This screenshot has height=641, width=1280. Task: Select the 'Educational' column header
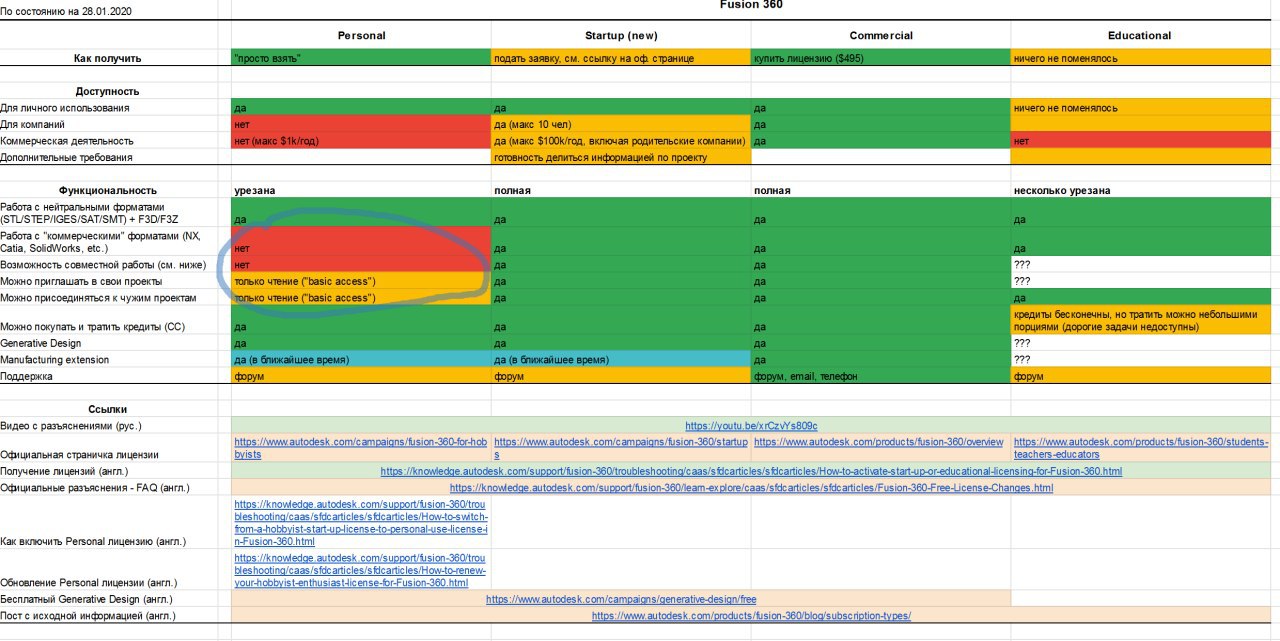[x=1139, y=35]
